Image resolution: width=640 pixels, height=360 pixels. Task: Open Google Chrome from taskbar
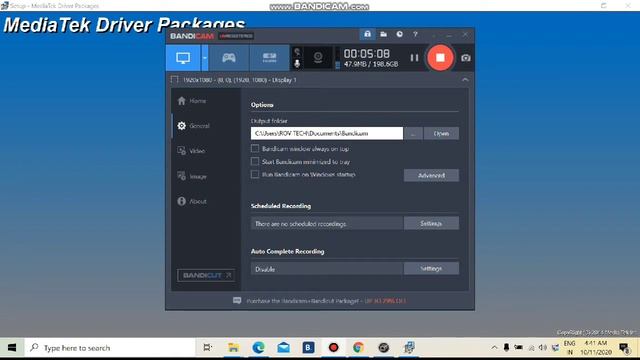[358, 348]
